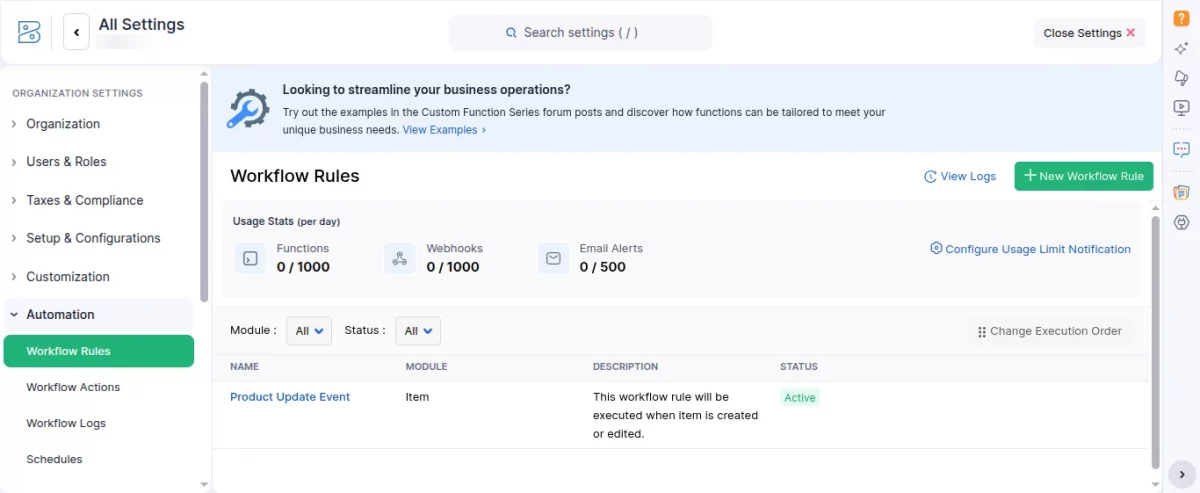1200x493 pixels.
Task: Click Configure Usage Limit Notification link
Action: 1030,249
